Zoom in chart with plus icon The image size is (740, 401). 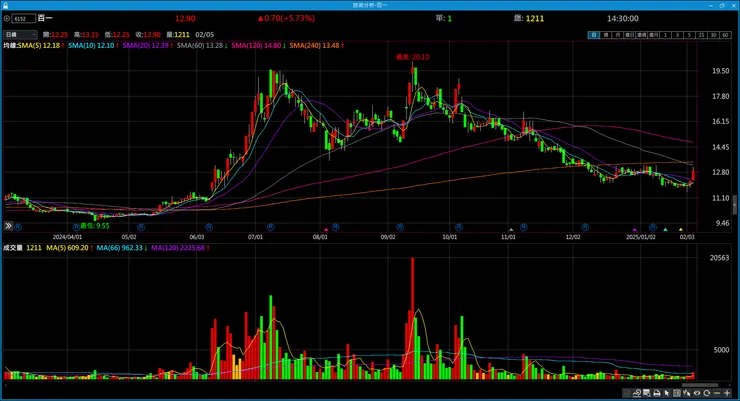point(727,393)
